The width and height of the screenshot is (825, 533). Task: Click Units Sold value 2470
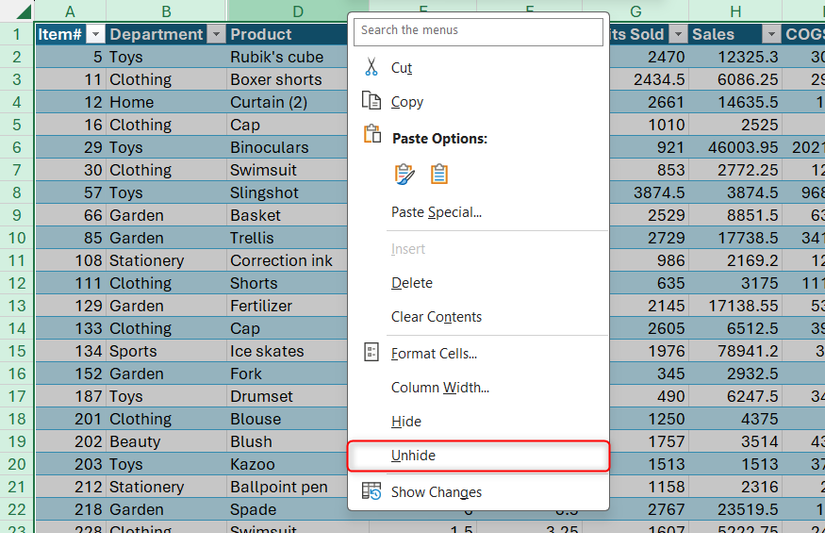coord(649,57)
